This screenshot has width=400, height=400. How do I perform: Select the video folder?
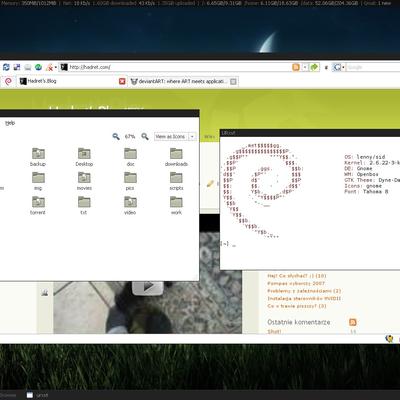(x=130, y=206)
